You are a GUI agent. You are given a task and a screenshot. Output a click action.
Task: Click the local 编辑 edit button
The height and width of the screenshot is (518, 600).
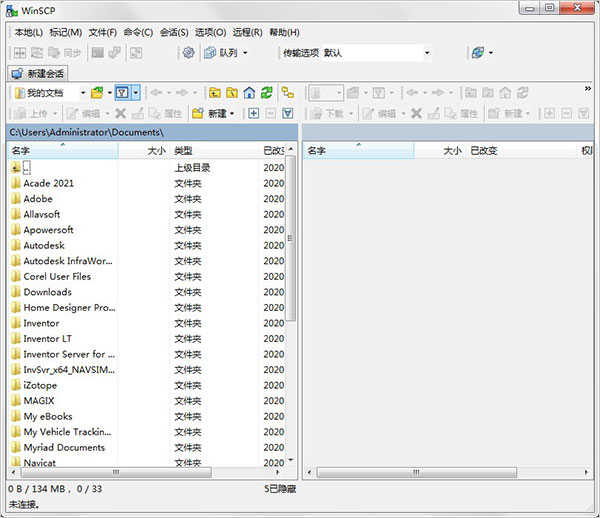point(83,113)
